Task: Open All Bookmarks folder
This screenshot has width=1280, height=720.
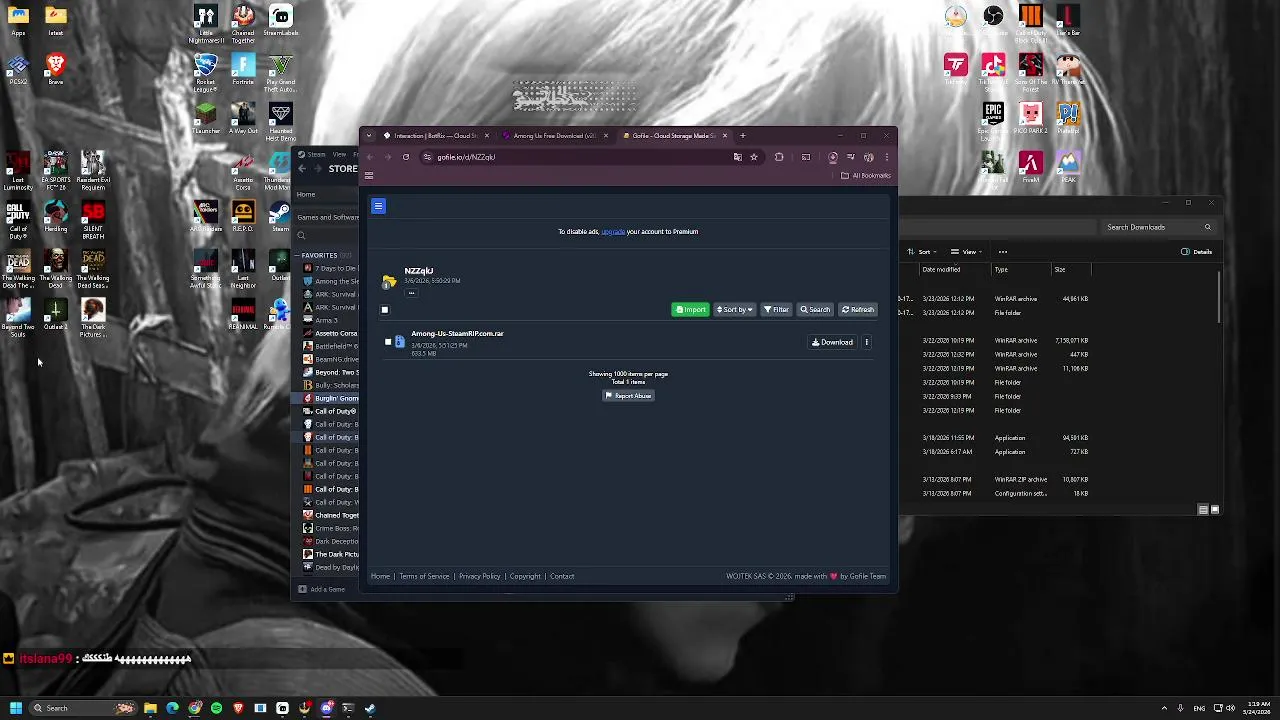Action: click(866, 176)
